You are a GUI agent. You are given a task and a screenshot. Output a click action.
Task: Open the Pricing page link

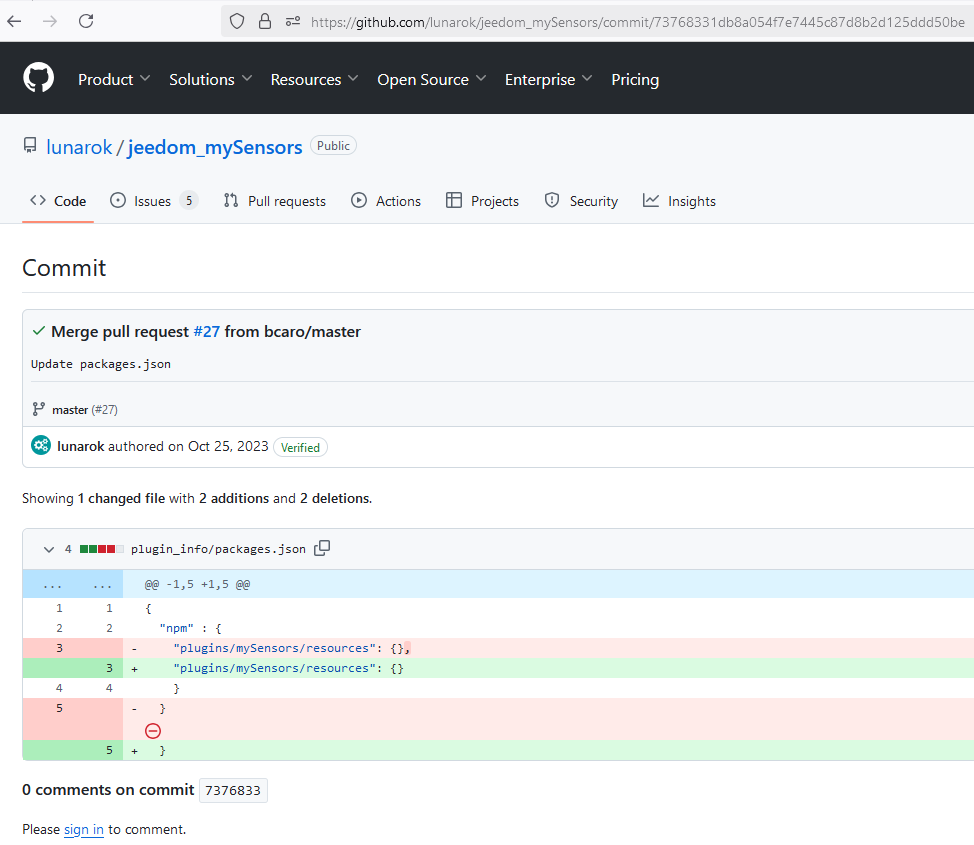[x=635, y=80]
